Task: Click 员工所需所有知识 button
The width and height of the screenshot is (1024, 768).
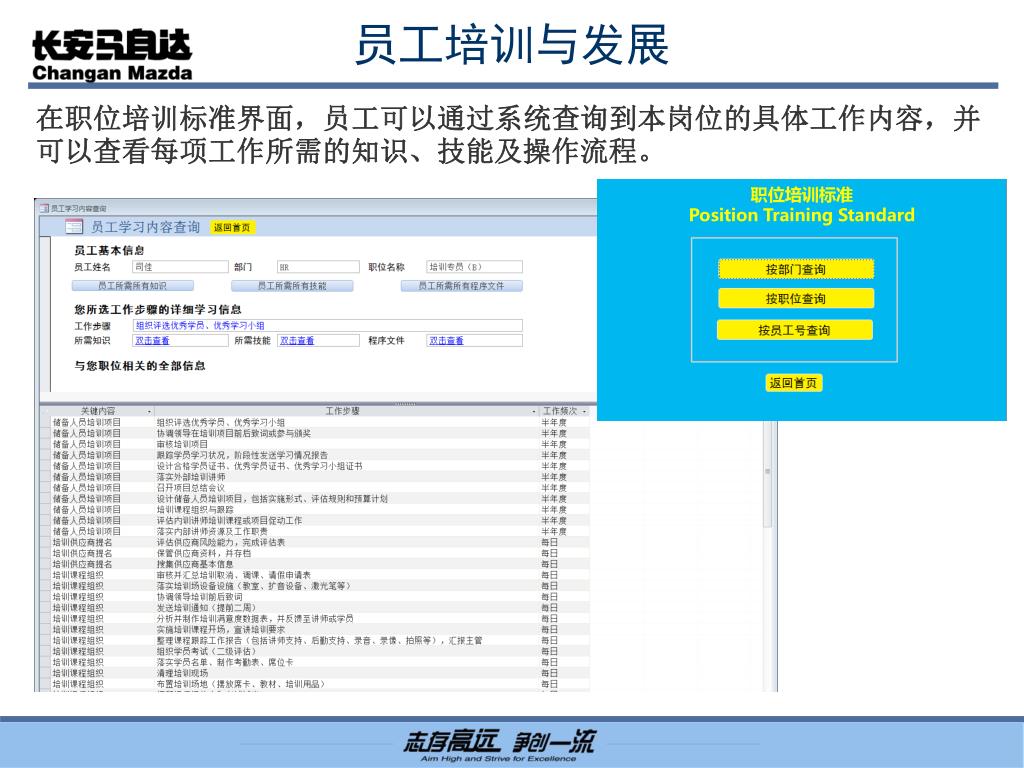Action: tap(133, 286)
